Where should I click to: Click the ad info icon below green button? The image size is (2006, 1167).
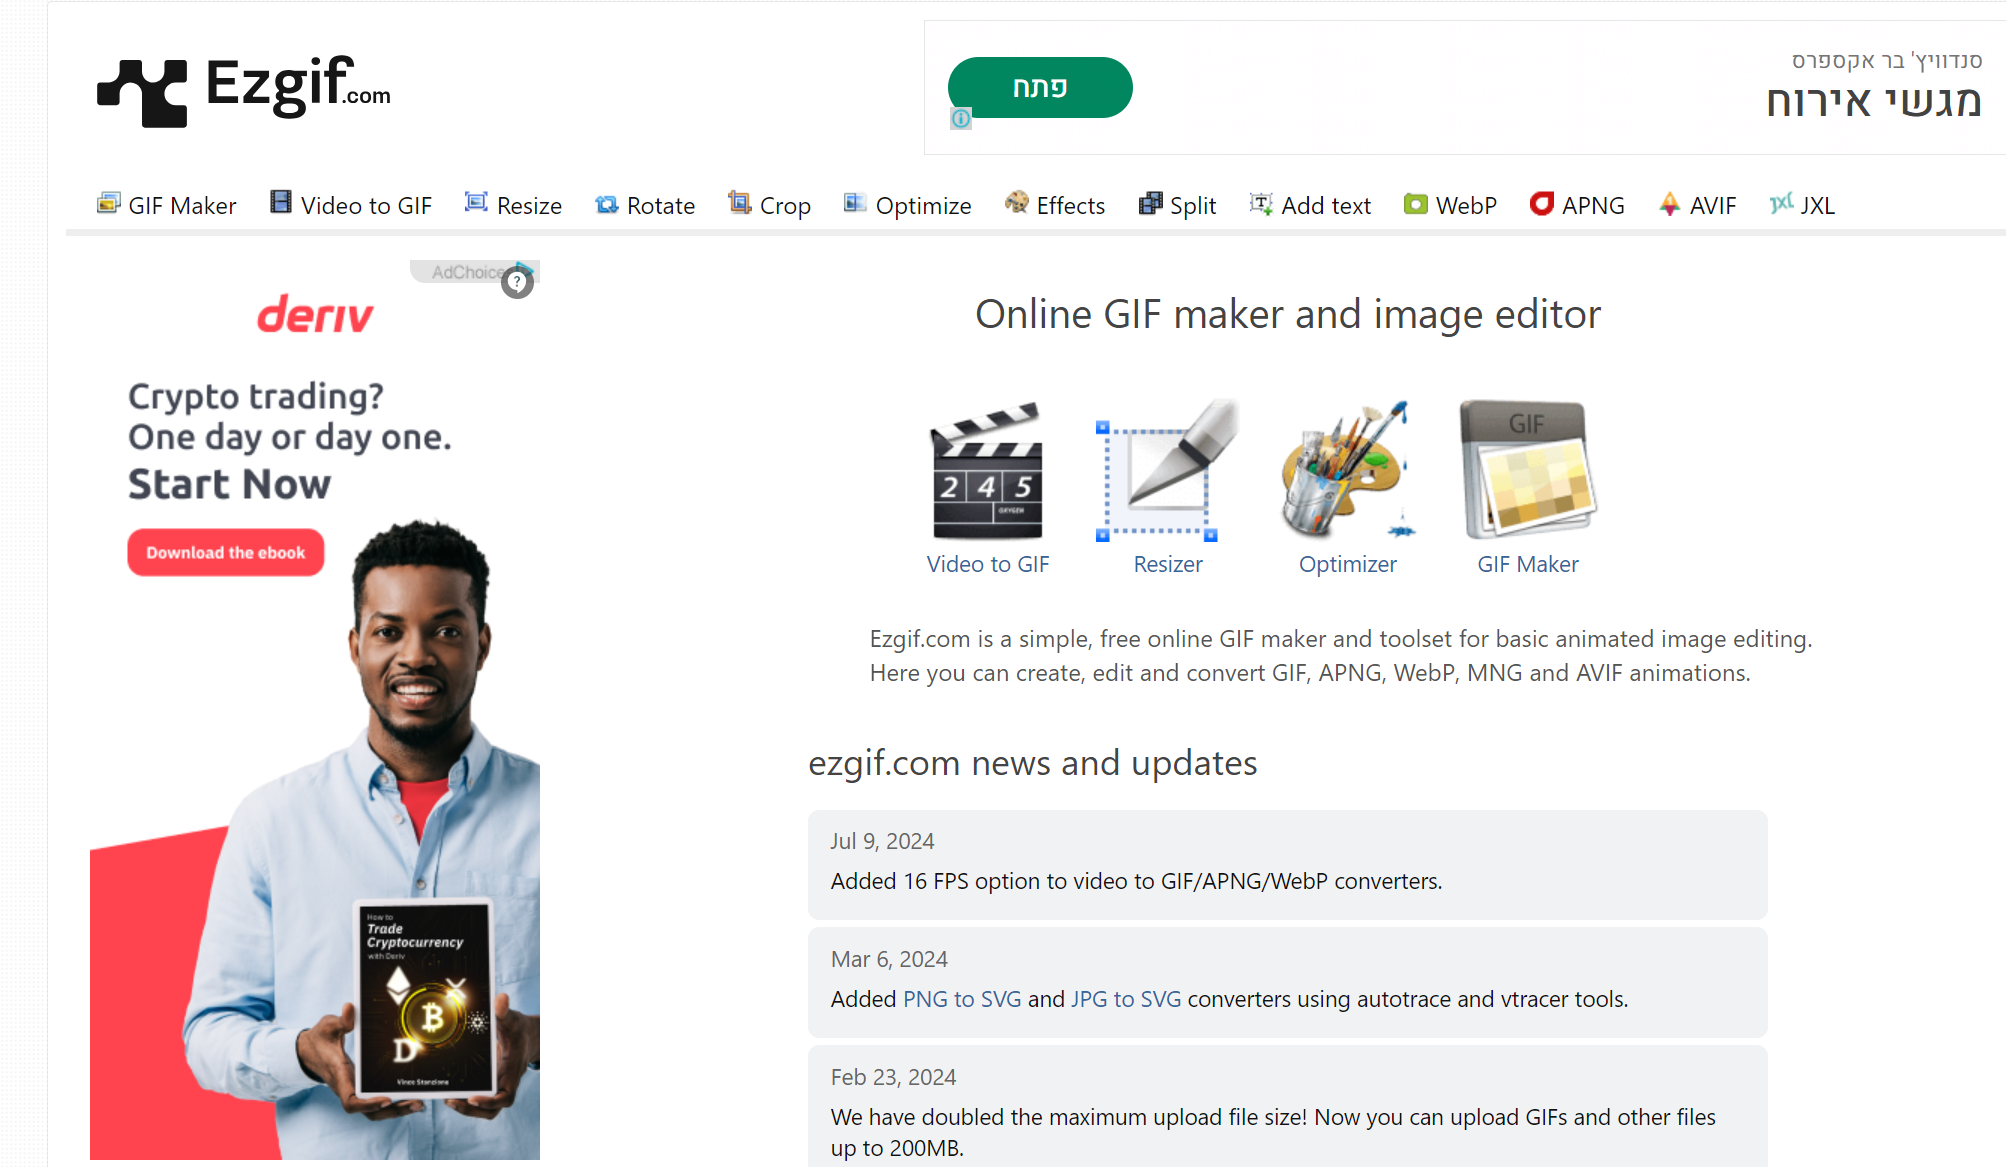coord(961,119)
